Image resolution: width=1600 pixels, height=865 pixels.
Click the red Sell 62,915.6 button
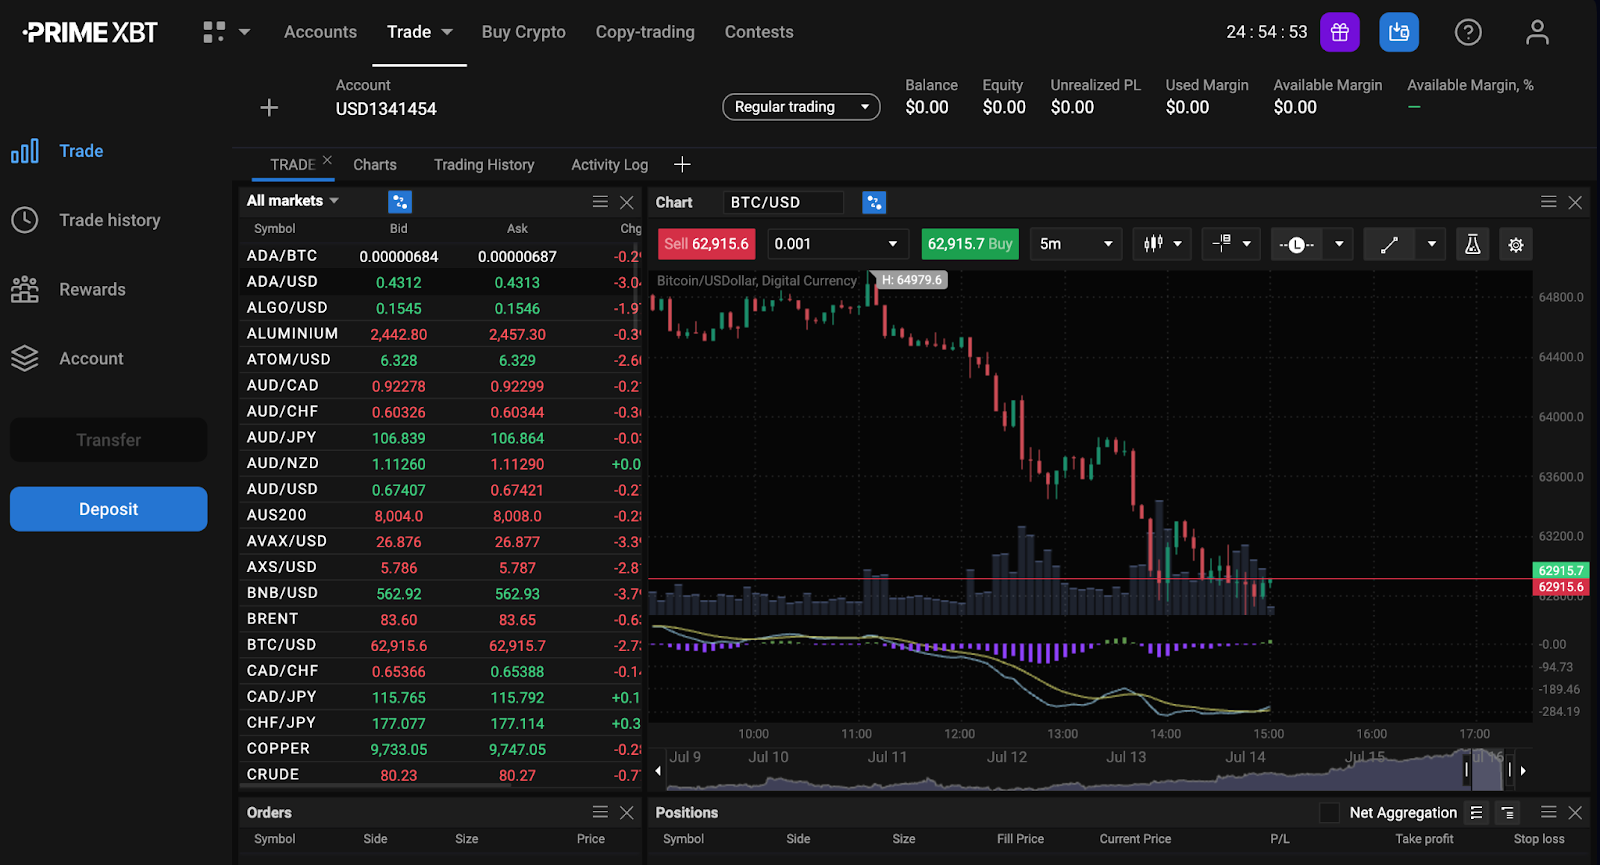pos(706,244)
